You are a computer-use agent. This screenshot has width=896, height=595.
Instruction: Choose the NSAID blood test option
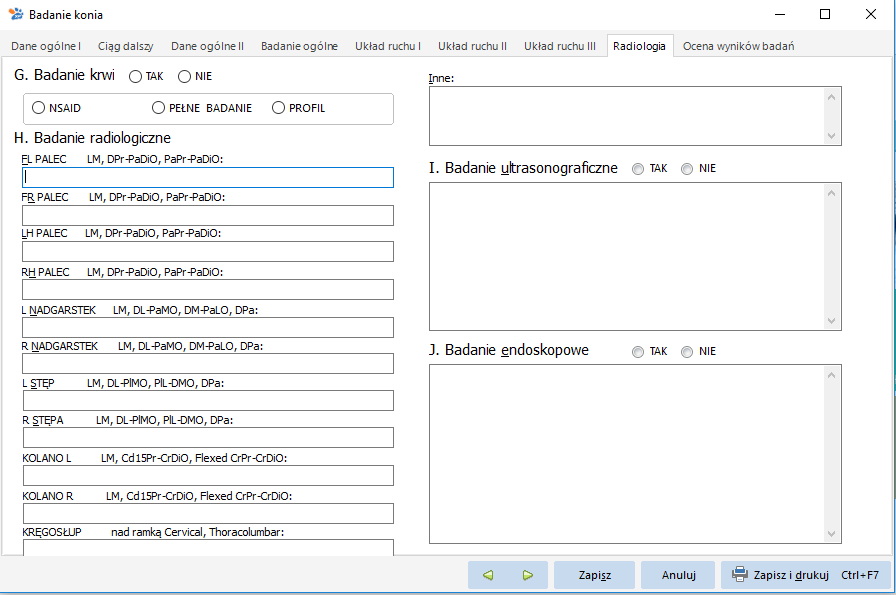pos(38,107)
